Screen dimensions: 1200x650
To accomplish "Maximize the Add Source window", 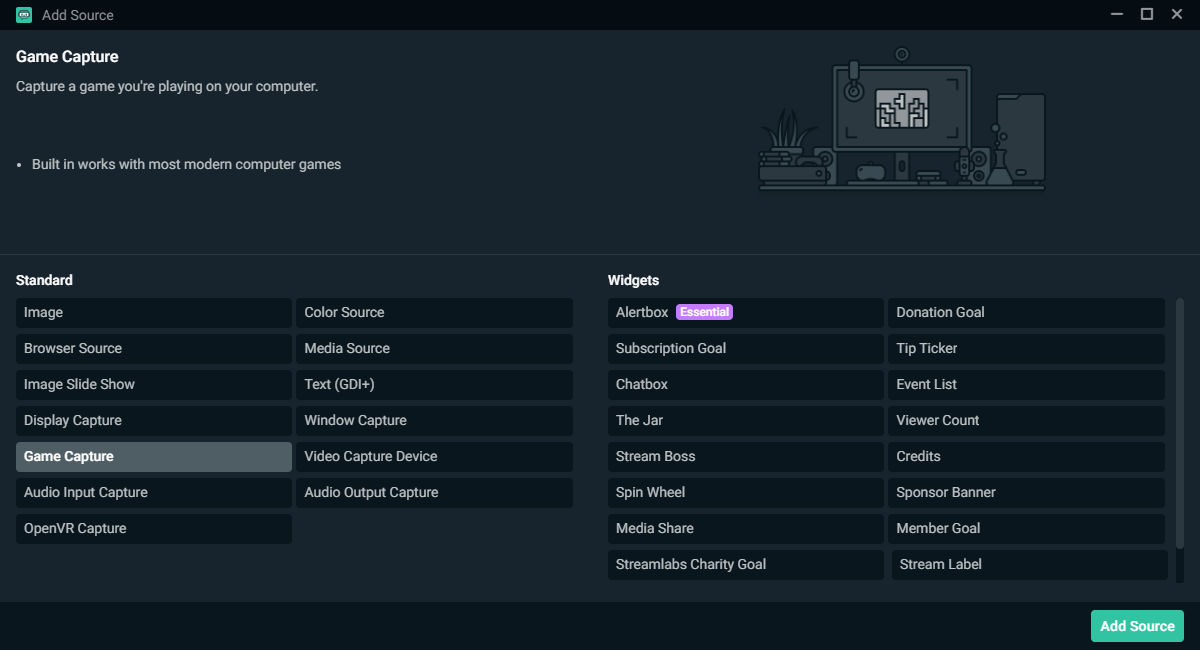I will (x=1147, y=14).
